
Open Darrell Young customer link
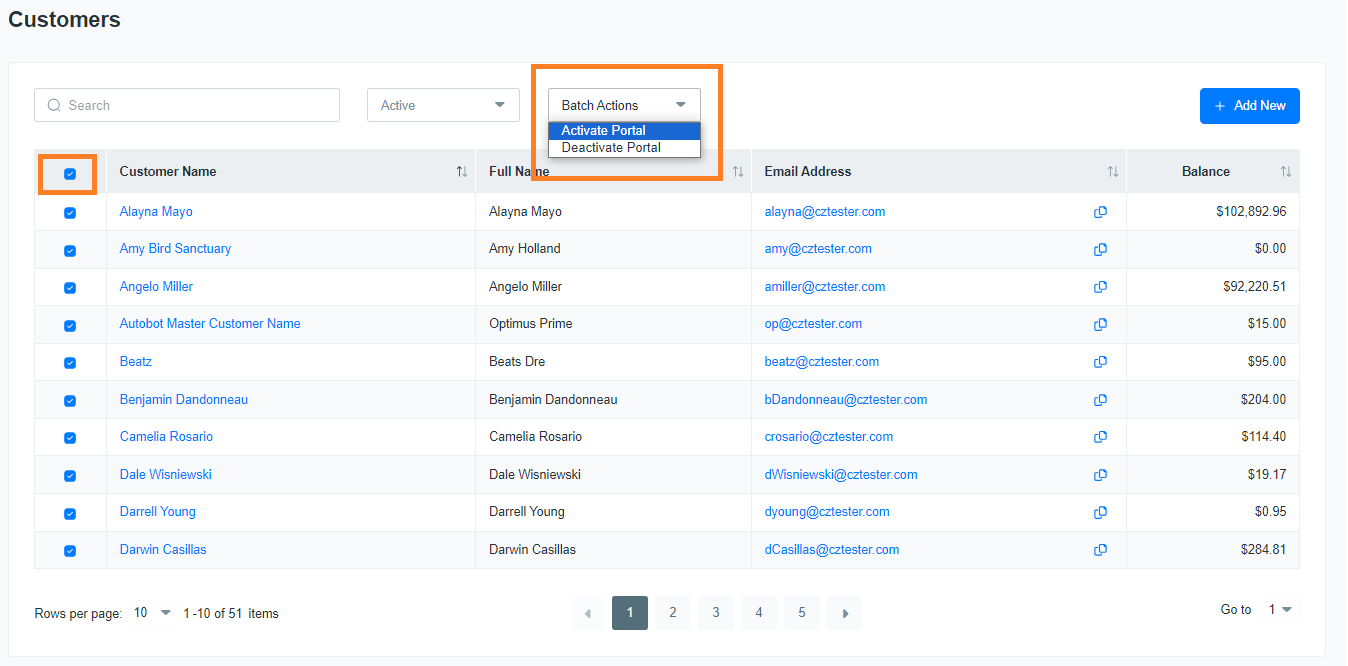tap(158, 512)
